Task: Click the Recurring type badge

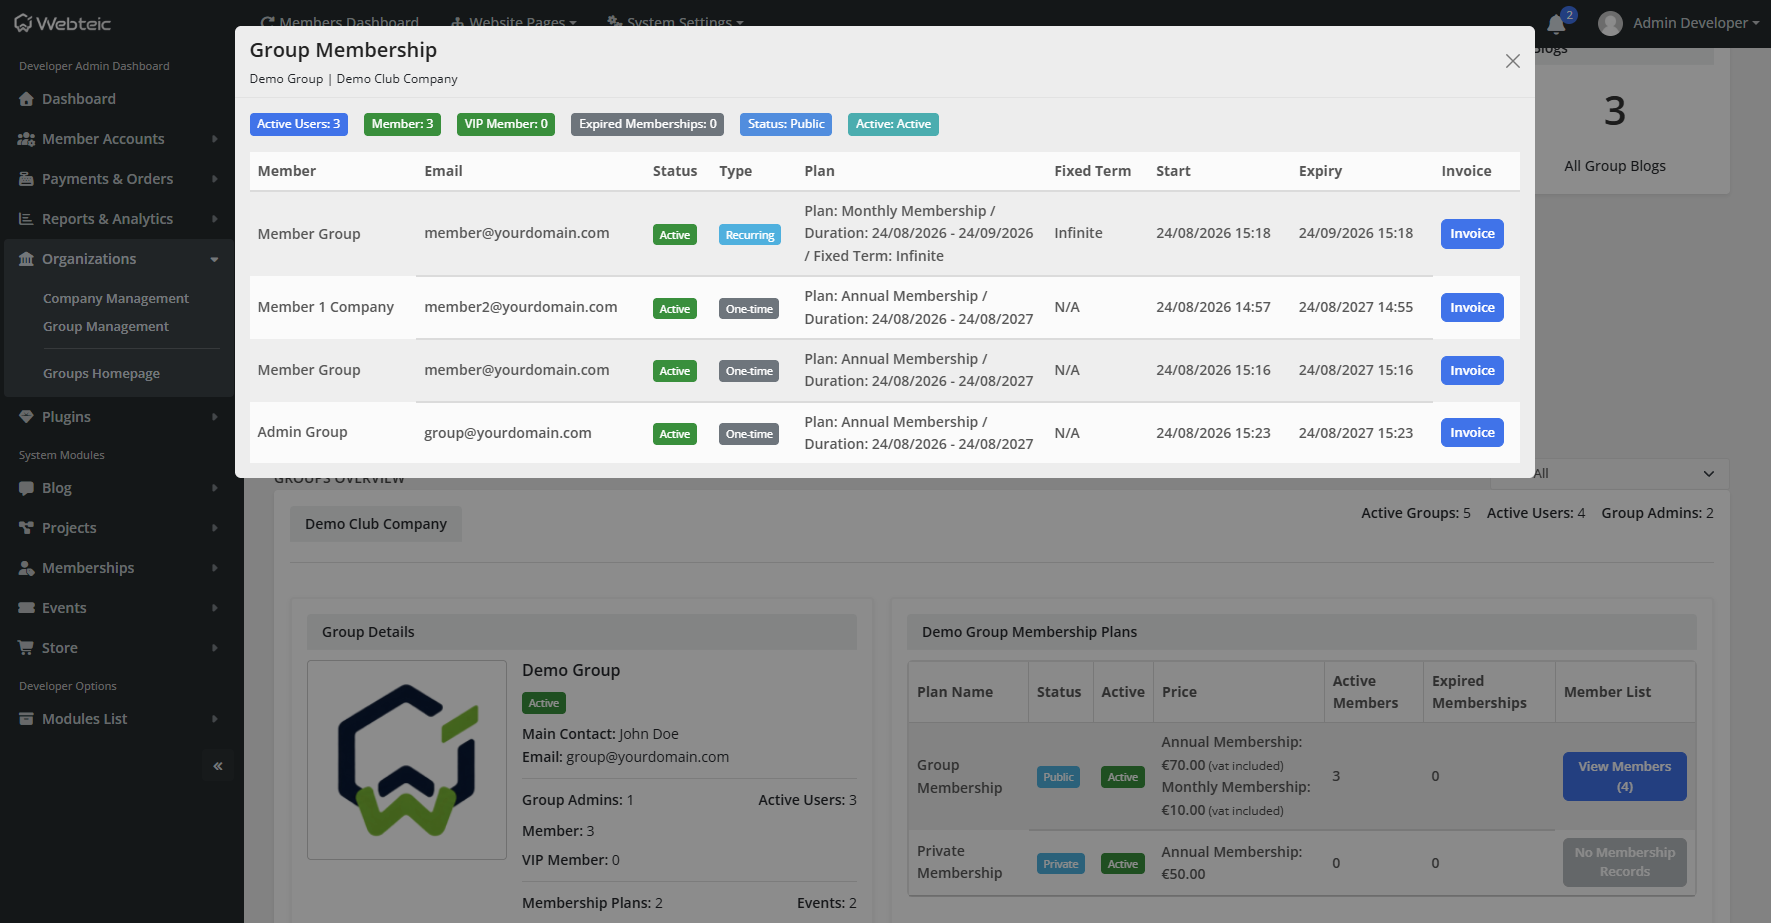Action: [x=750, y=235]
